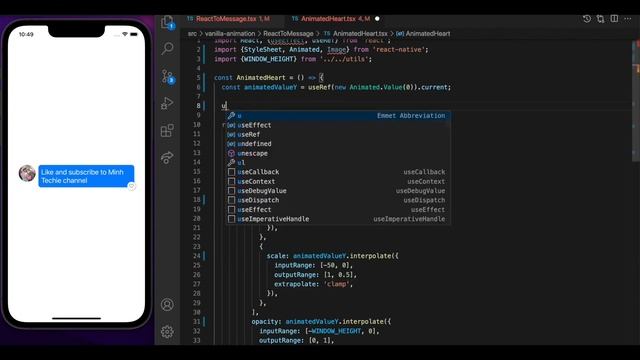640x360 pixels.
Task: Choose the unescape autocomplete suggestion
Action: click(338, 153)
